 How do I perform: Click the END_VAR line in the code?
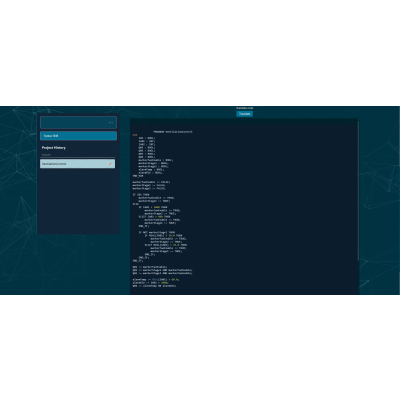point(138,176)
